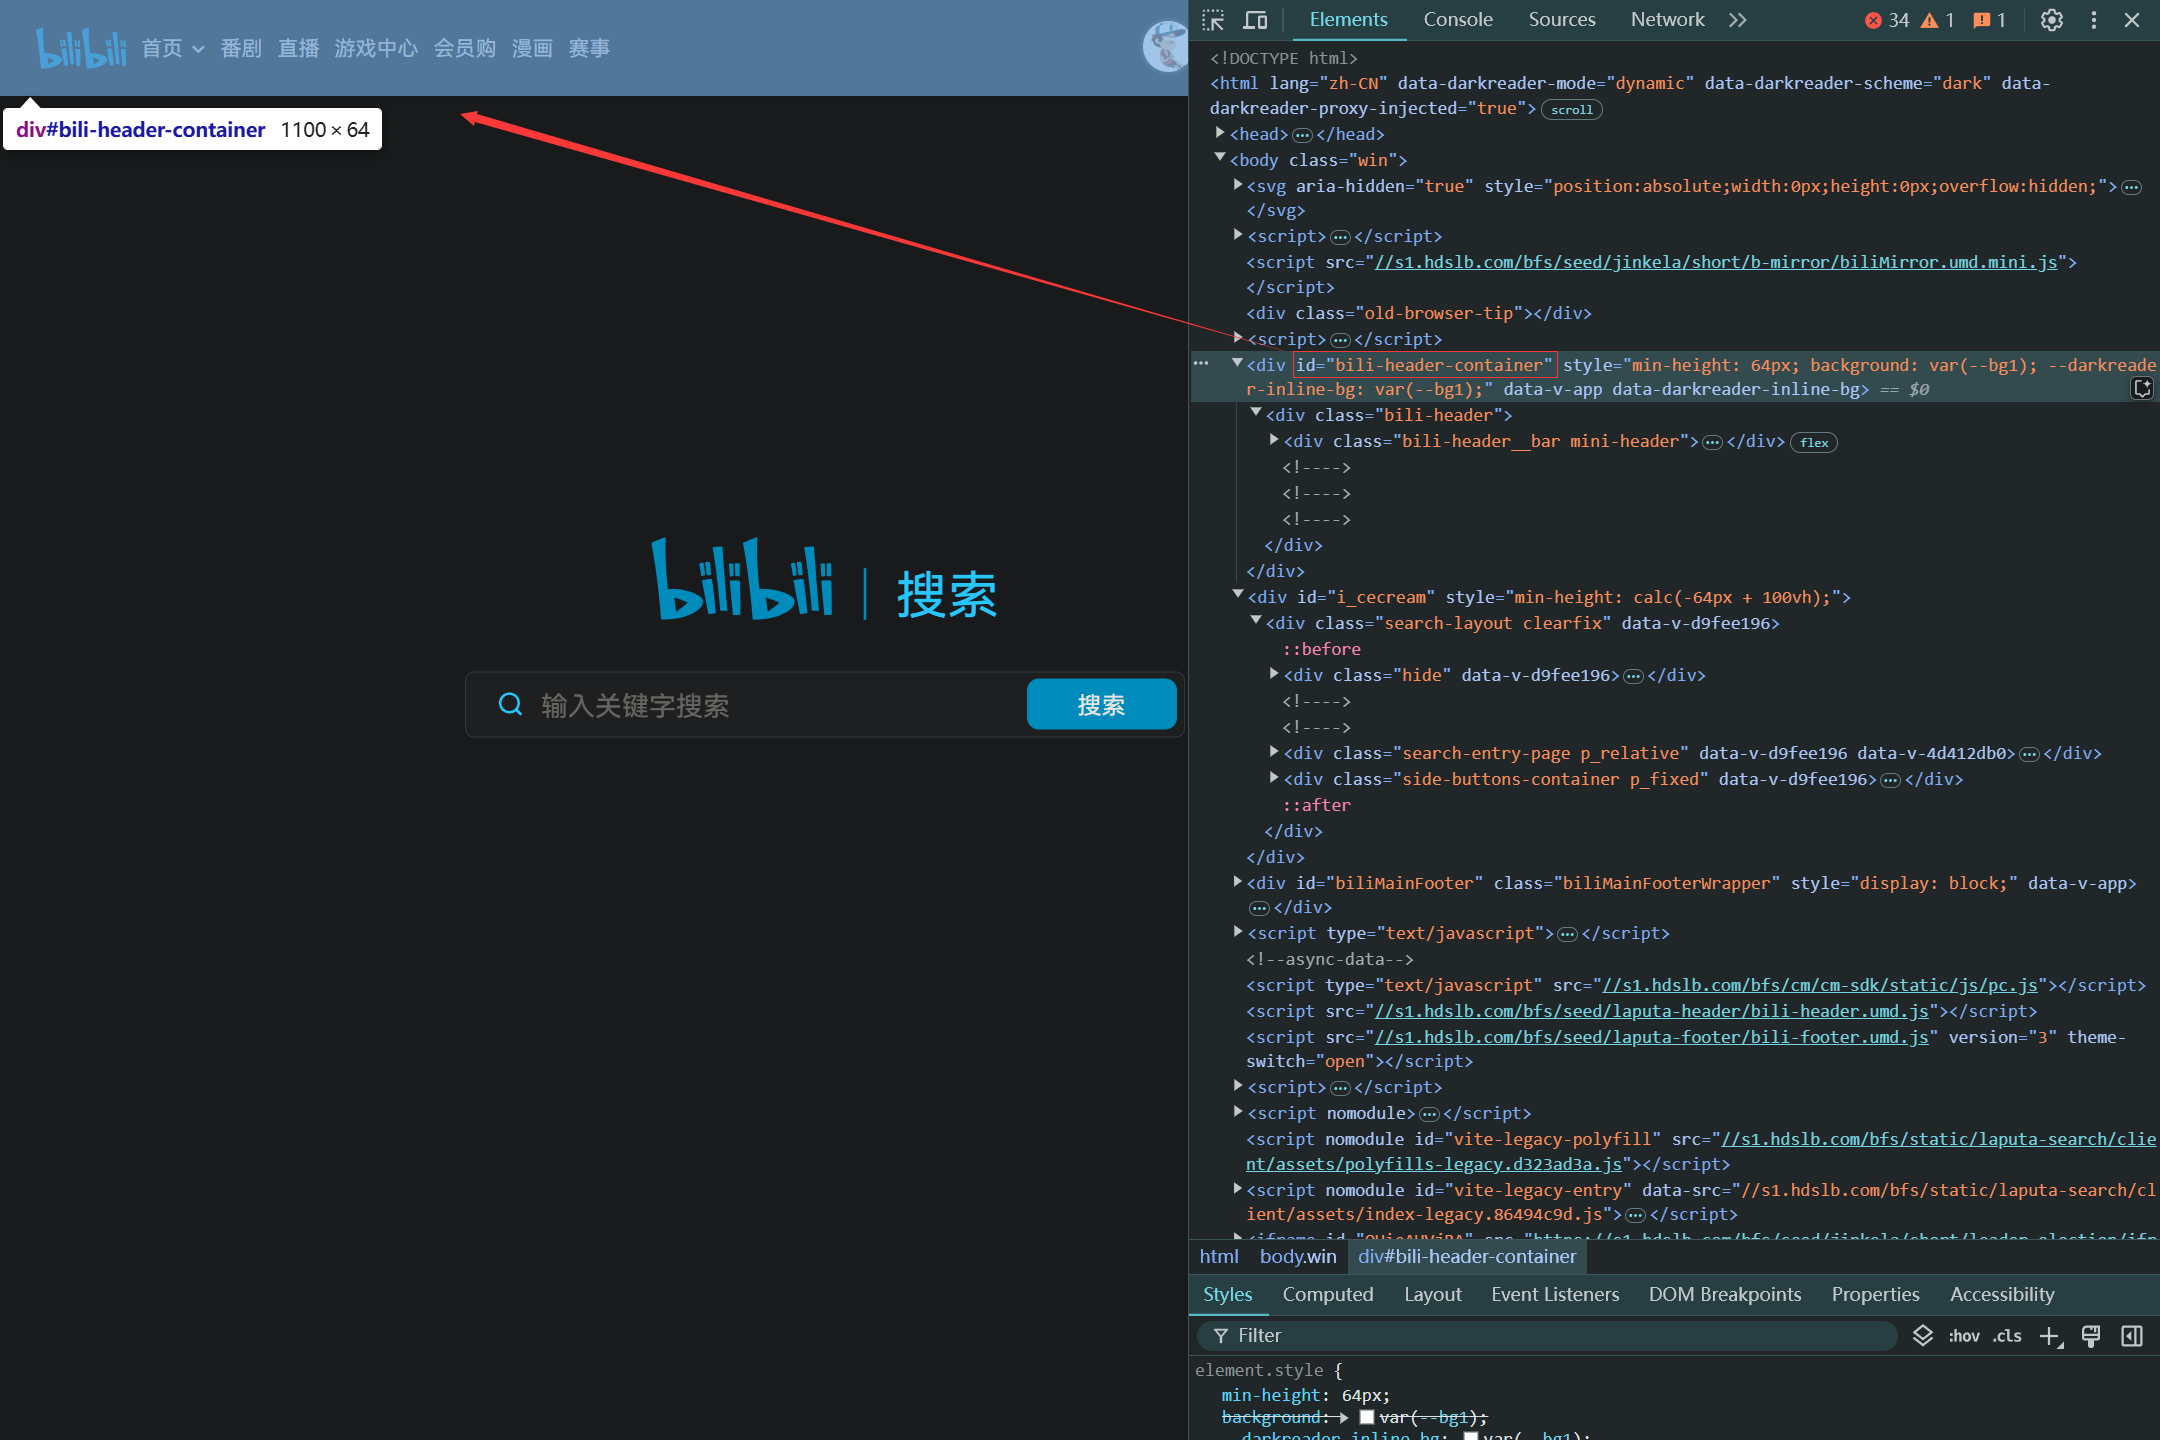Open the Event Listeners tab
Screen dimensions: 2160x1440
tap(1555, 1295)
